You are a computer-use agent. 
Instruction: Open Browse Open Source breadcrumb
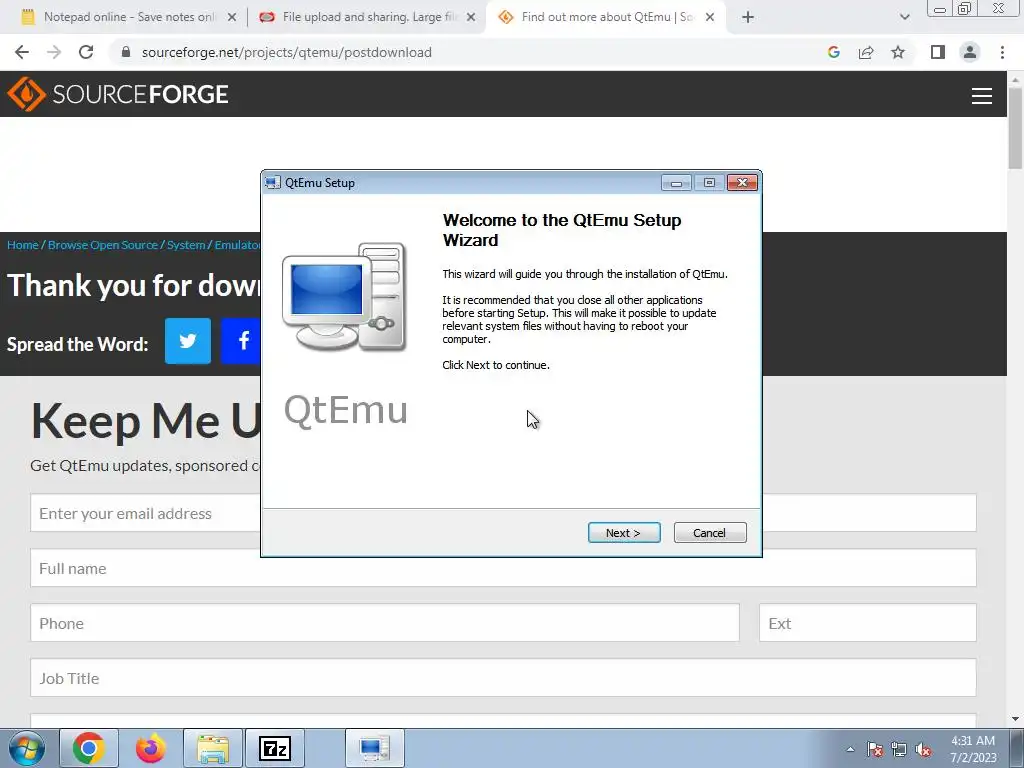[103, 245]
